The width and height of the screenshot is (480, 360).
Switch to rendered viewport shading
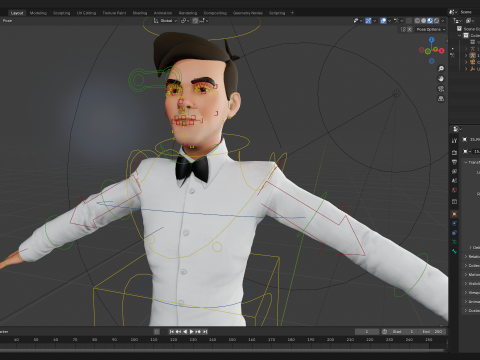tap(436, 21)
